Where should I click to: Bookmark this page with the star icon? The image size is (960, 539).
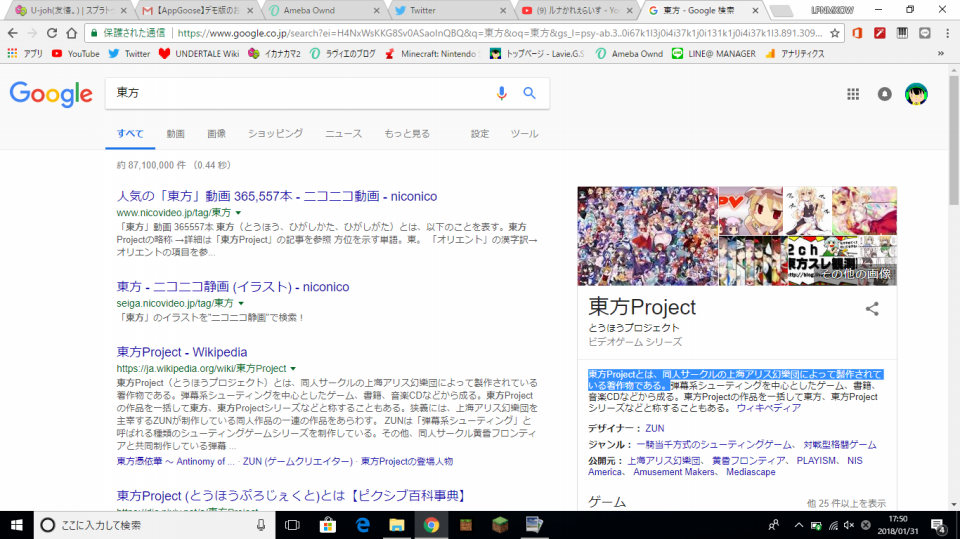[834, 33]
